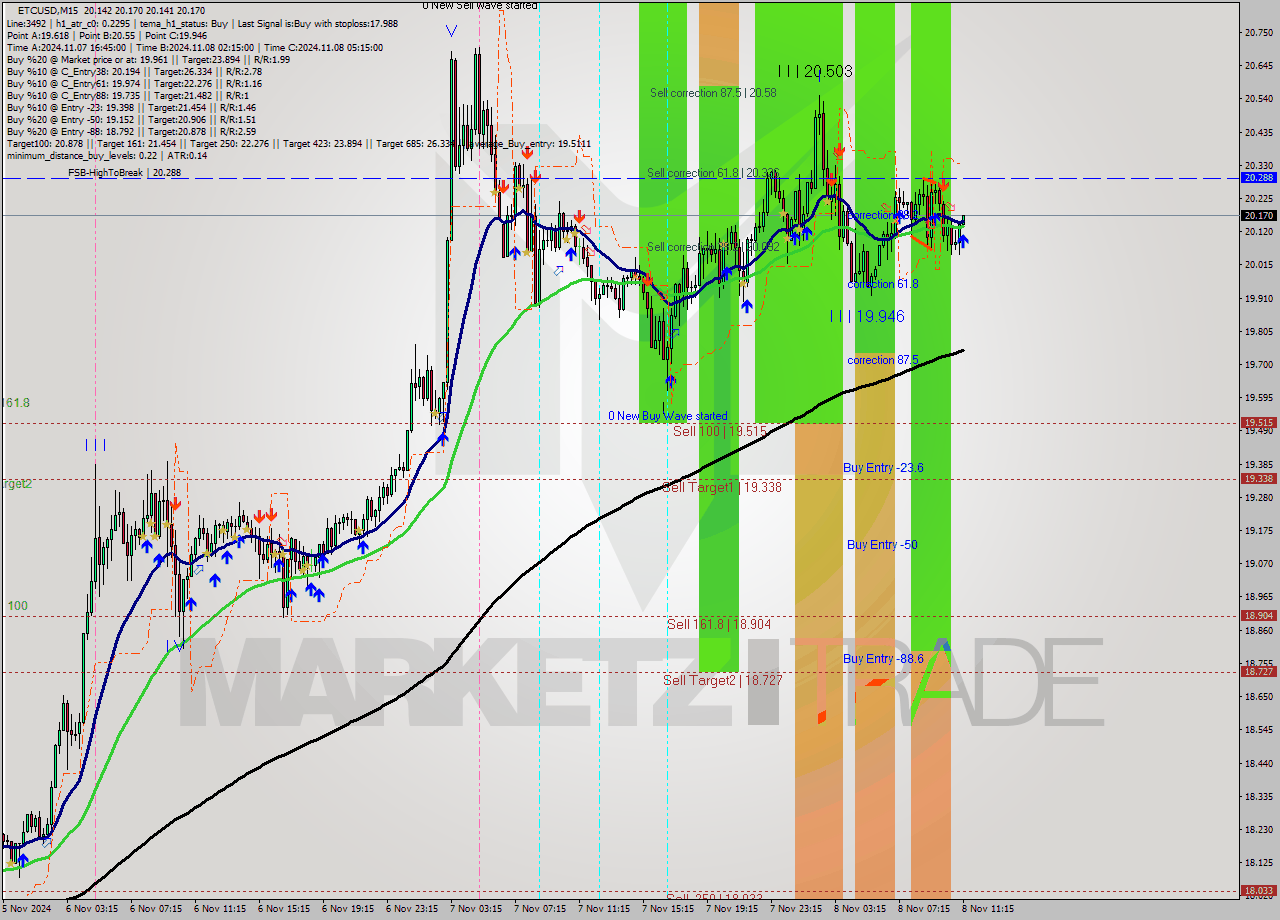Viewport: 1280px width, 920px height.
Task: Click '7 Nov 15:15' on time axis
Action: [x=668, y=909]
